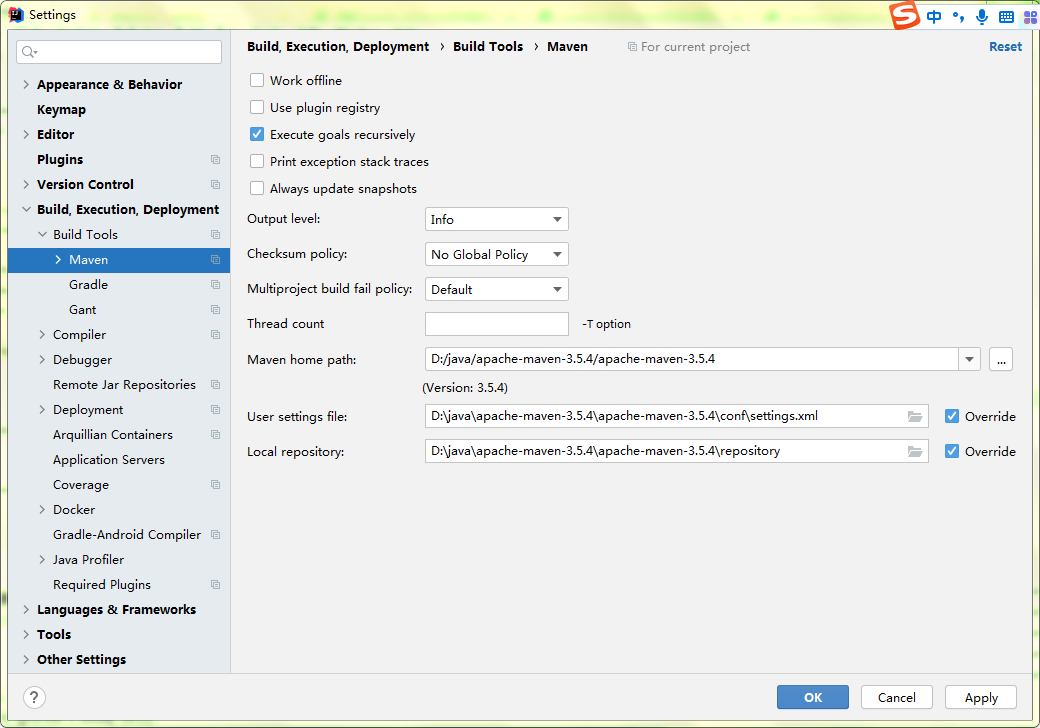Image resolution: width=1040 pixels, height=728 pixels.
Task: Click in the settings search field
Action: 119,52
